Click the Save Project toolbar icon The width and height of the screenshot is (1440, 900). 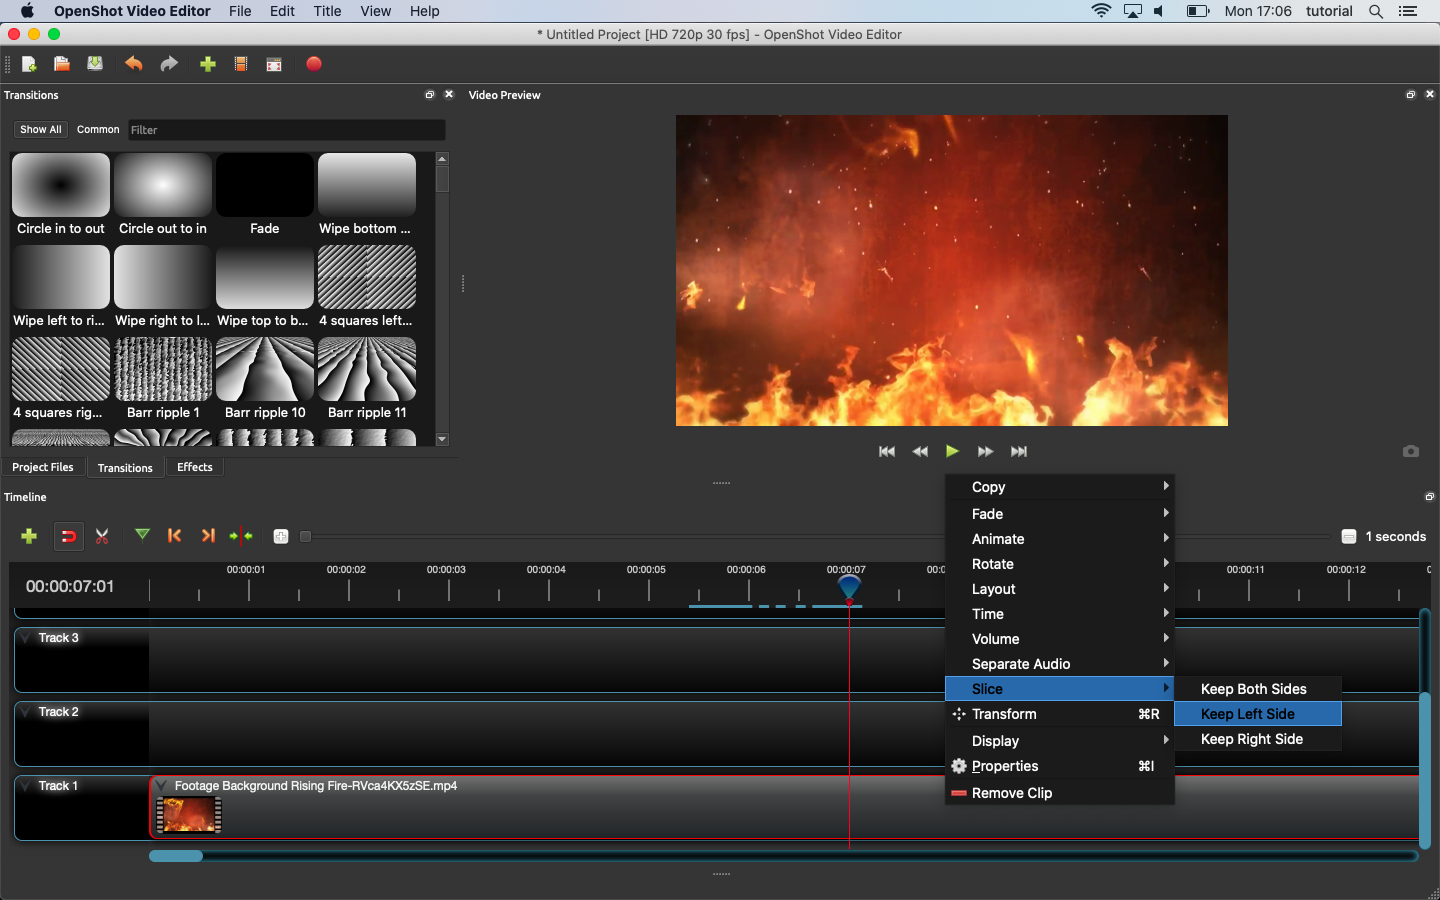(x=95, y=64)
